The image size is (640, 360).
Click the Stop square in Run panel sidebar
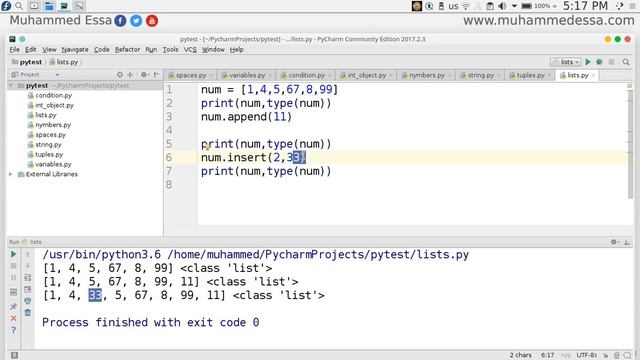[13, 266]
